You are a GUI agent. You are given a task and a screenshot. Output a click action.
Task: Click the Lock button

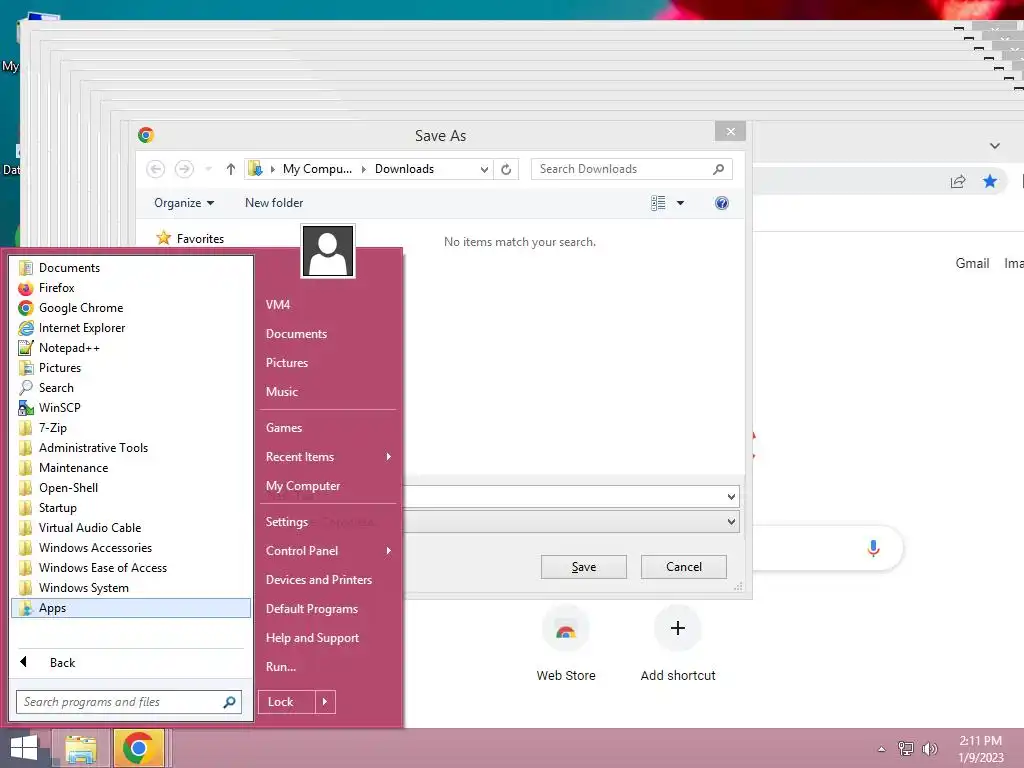(x=287, y=702)
